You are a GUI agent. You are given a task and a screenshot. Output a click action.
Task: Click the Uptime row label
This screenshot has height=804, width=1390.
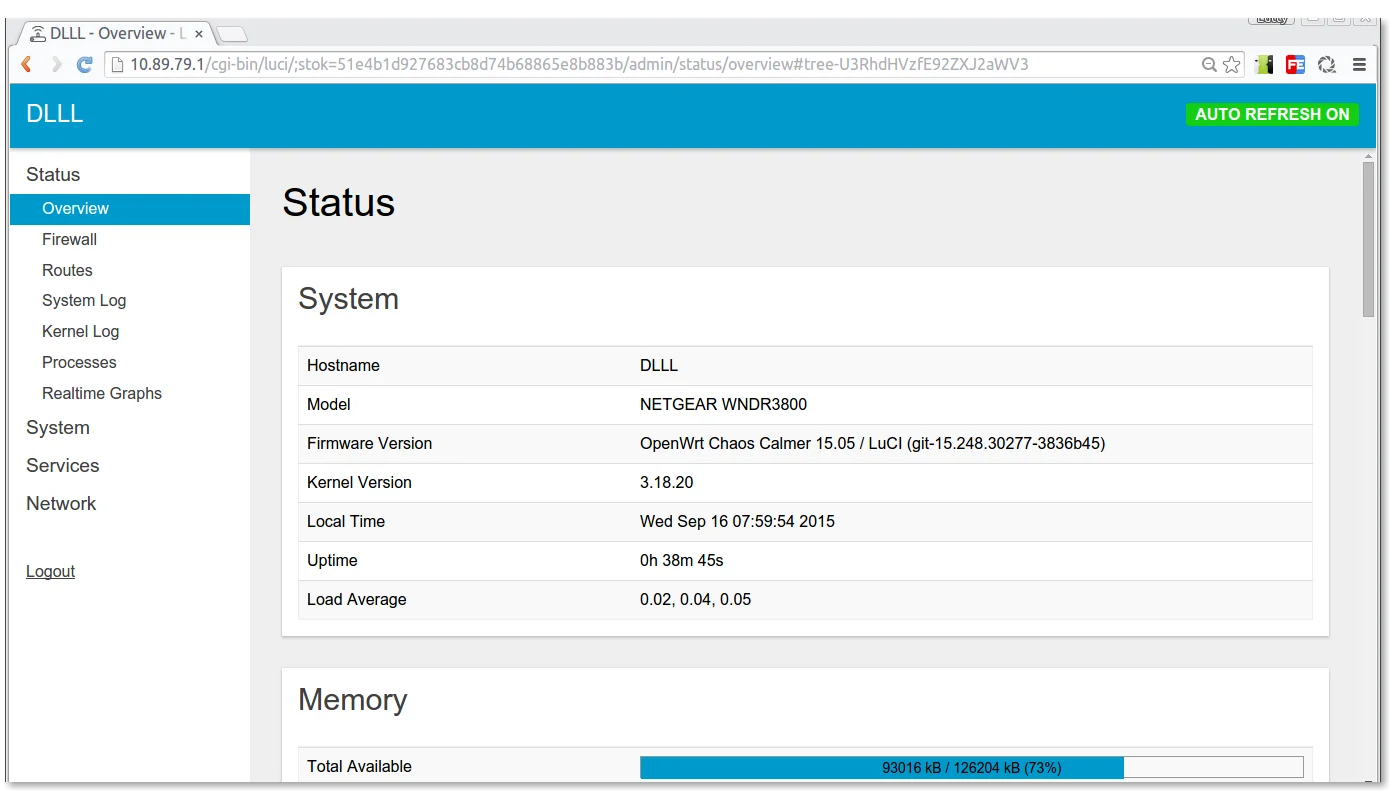pos(332,561)
